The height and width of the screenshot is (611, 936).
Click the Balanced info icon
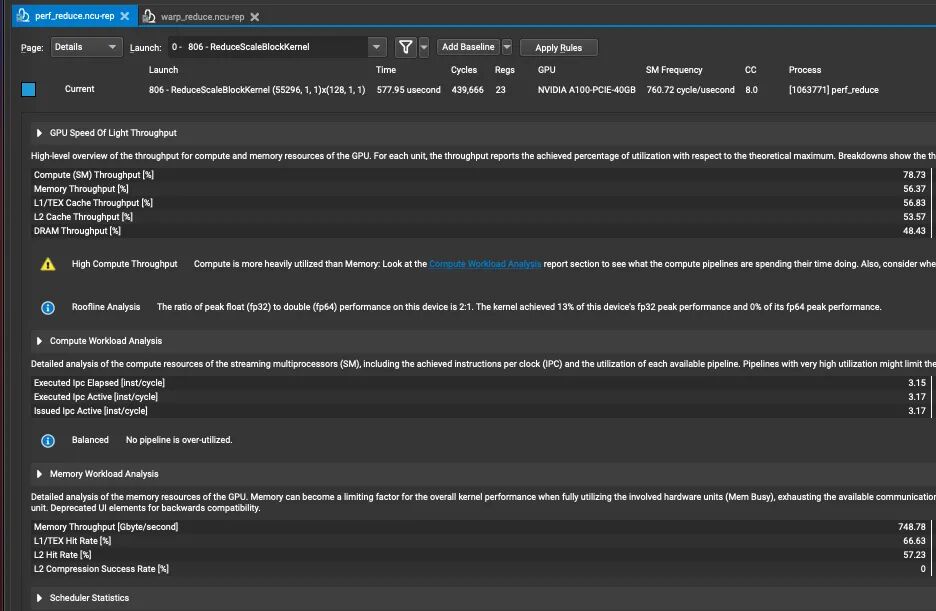48,440
